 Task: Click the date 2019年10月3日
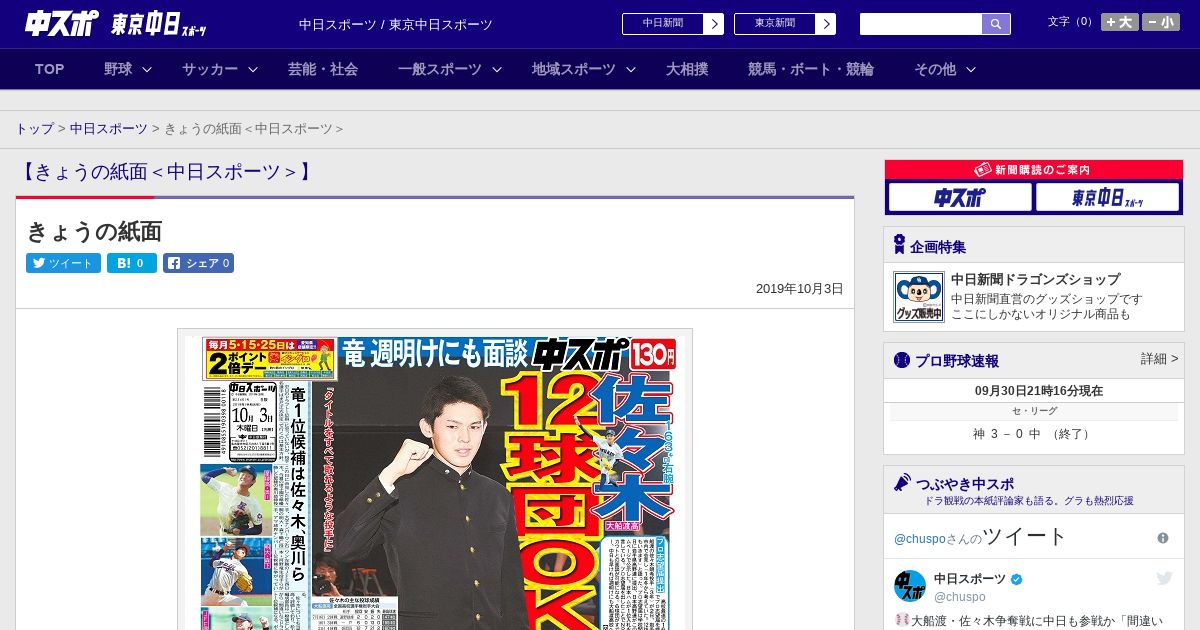point(800,289)
